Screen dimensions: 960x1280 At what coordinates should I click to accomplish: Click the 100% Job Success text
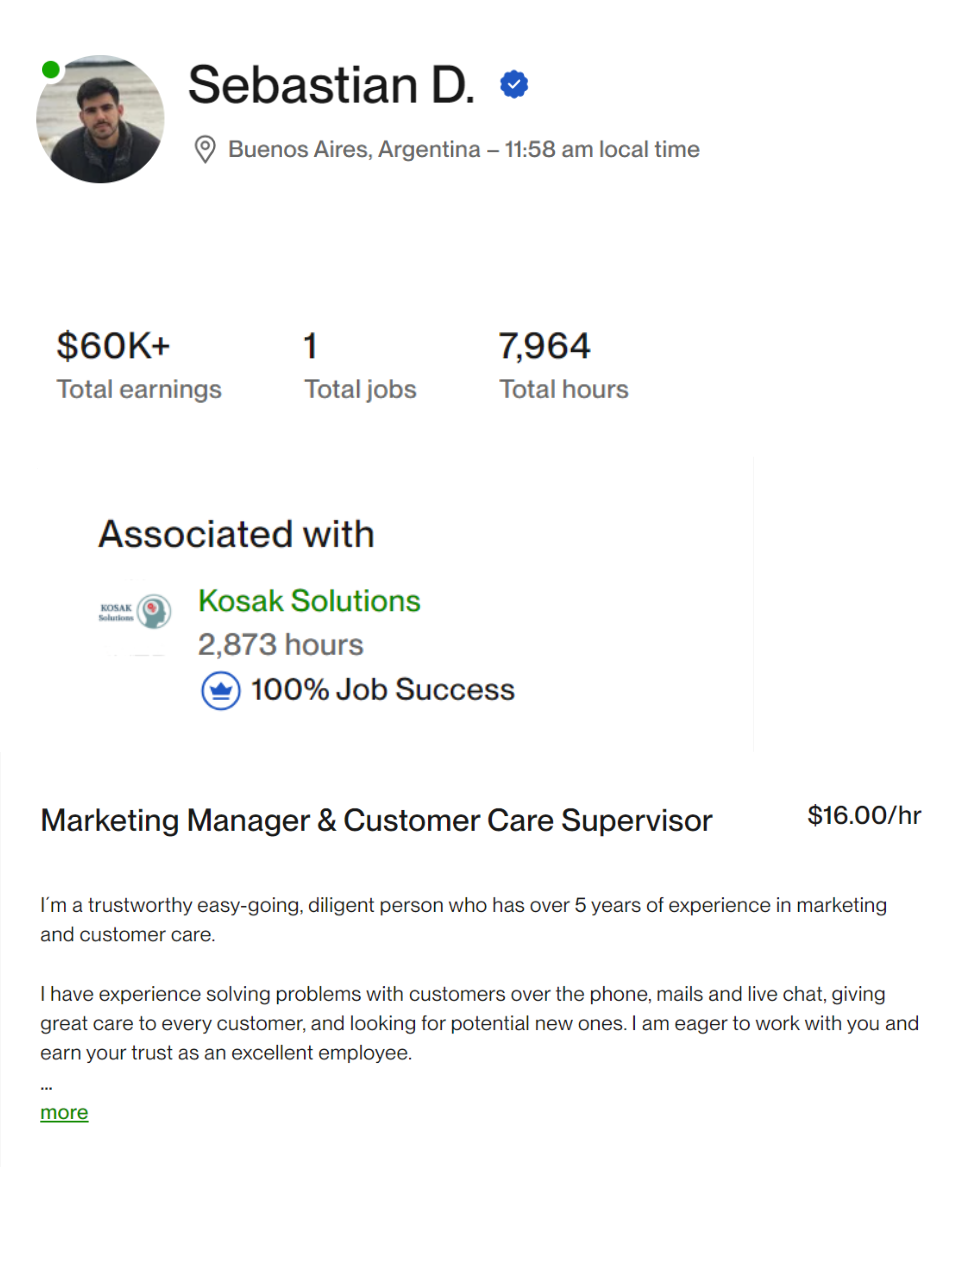(382, 690)
